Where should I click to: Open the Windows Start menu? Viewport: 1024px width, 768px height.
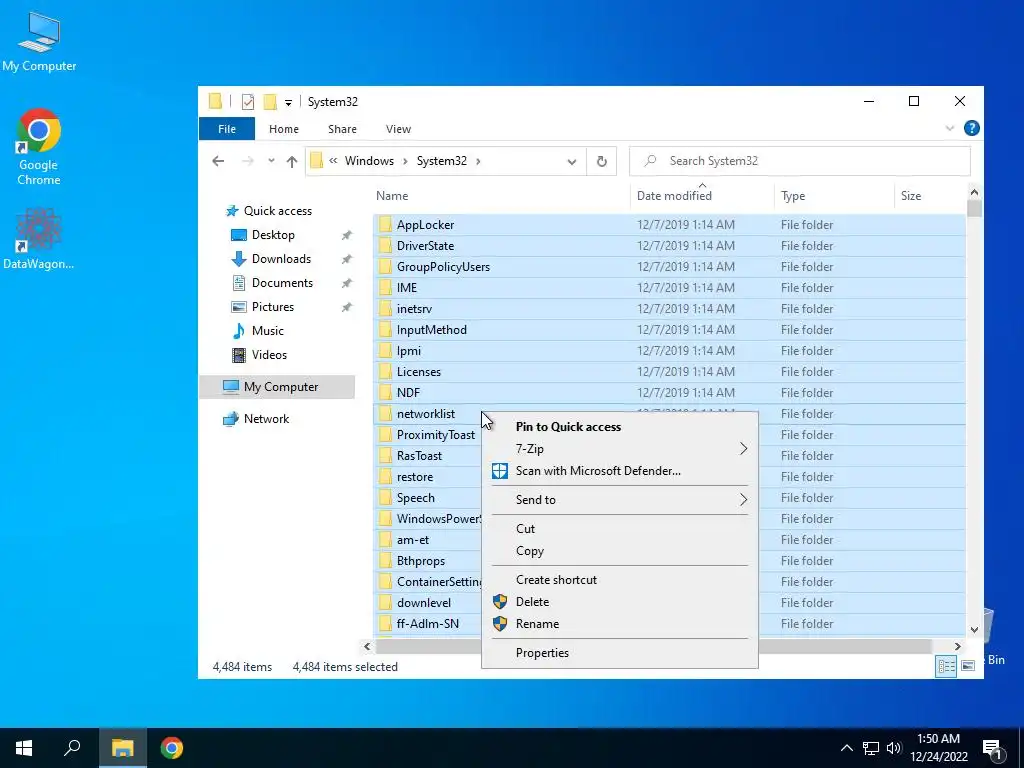[x=24, y=748]
